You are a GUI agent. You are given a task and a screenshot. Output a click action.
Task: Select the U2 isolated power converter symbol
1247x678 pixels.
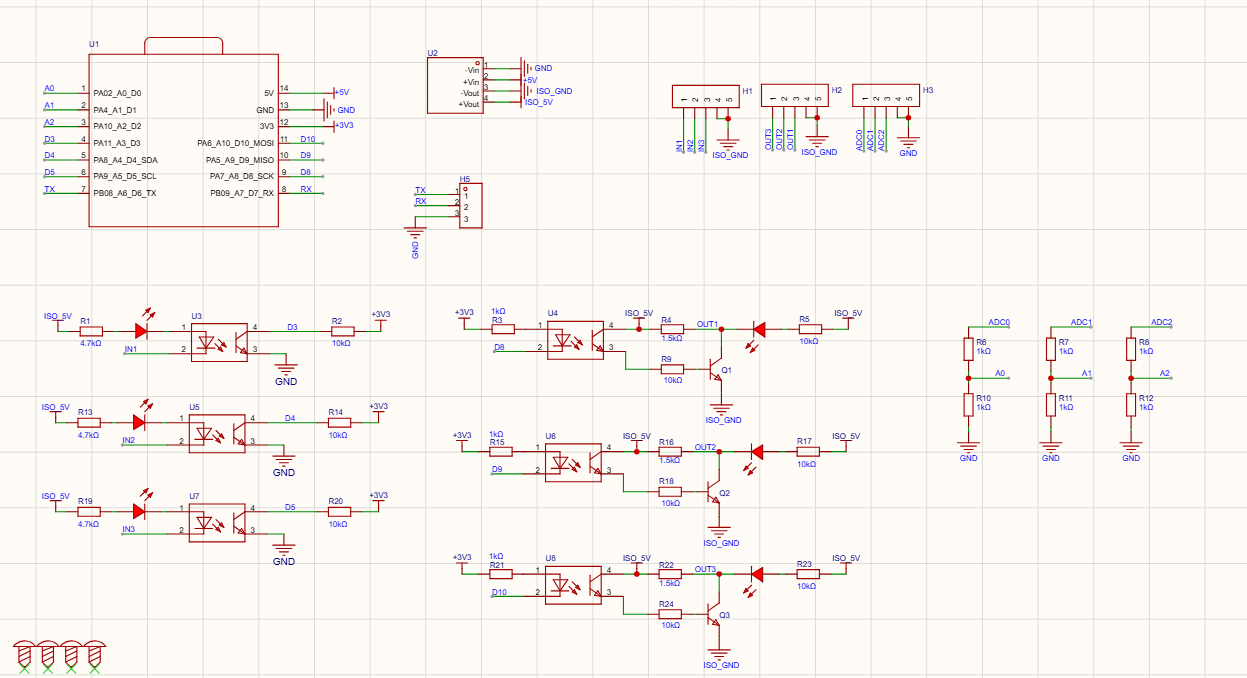click(x=454, y=85)
